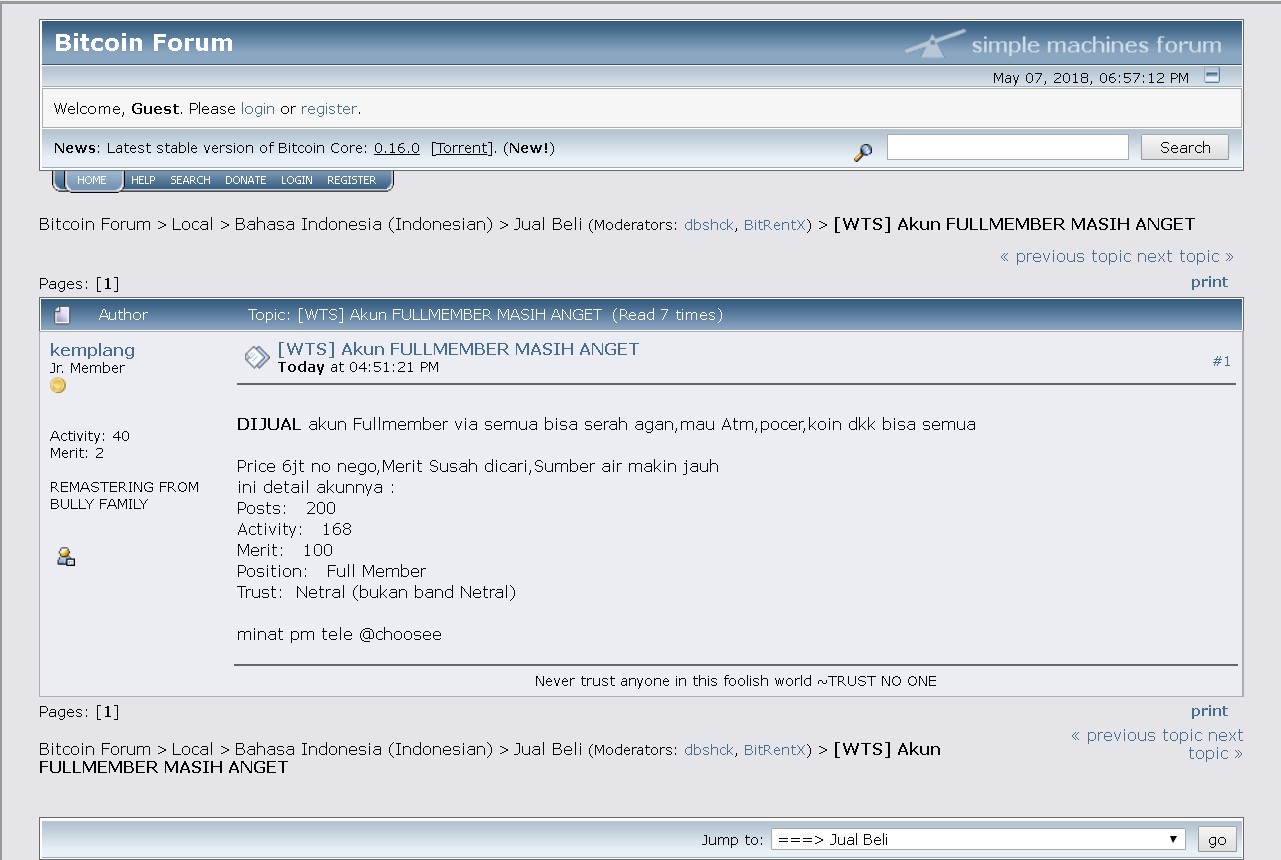Click the topic page icon in the Author header
This screenshot has height=860, width=1281.
[x=62, y=315]
